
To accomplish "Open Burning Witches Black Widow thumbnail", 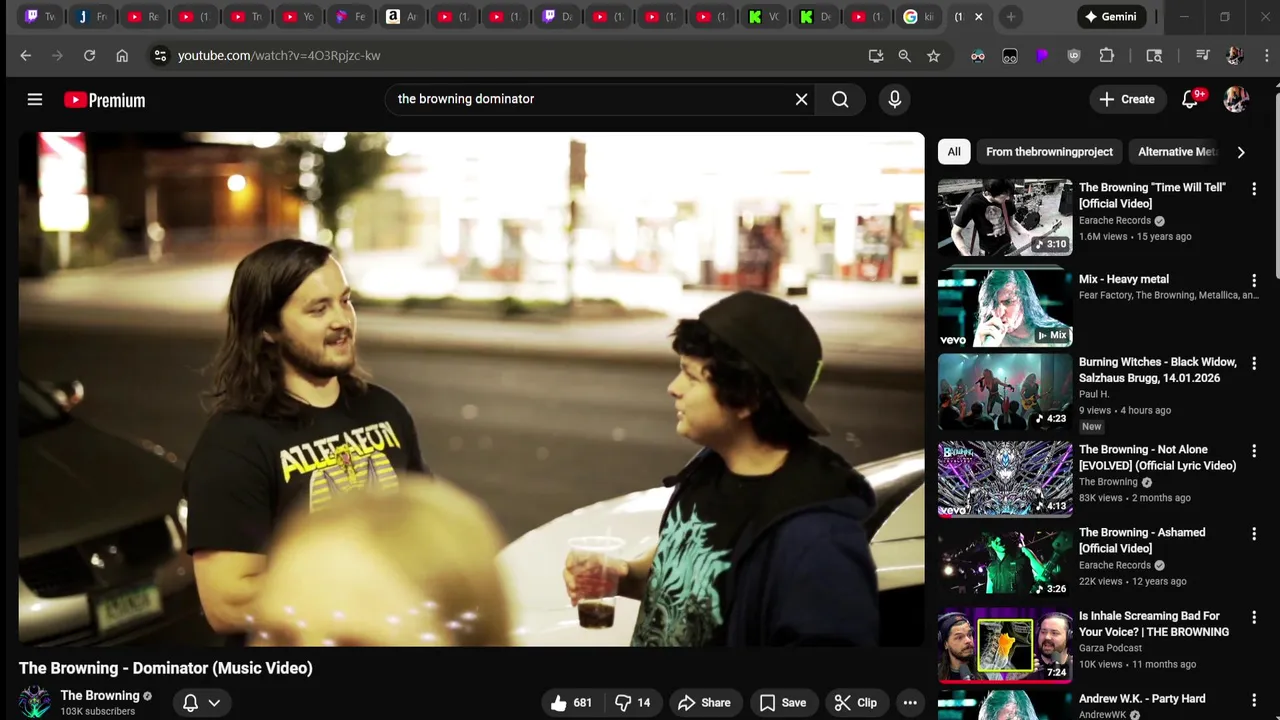I will [x=1005, y=392].
